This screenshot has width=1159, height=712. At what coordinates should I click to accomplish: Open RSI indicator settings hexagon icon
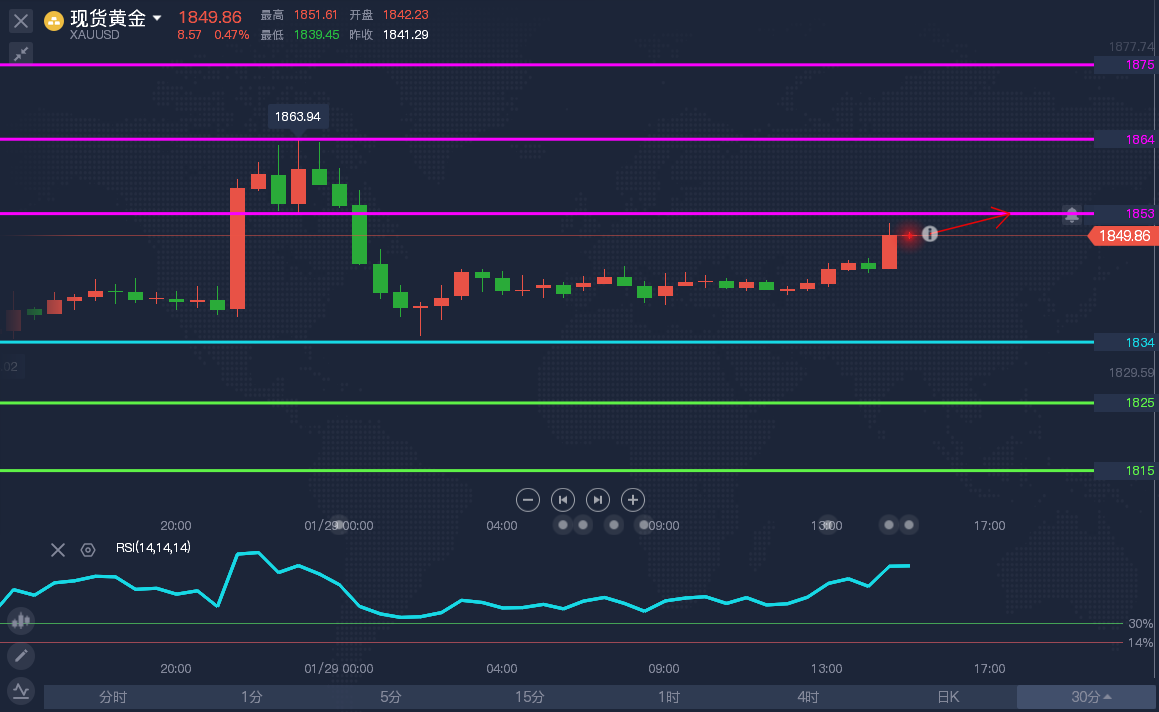88,549
